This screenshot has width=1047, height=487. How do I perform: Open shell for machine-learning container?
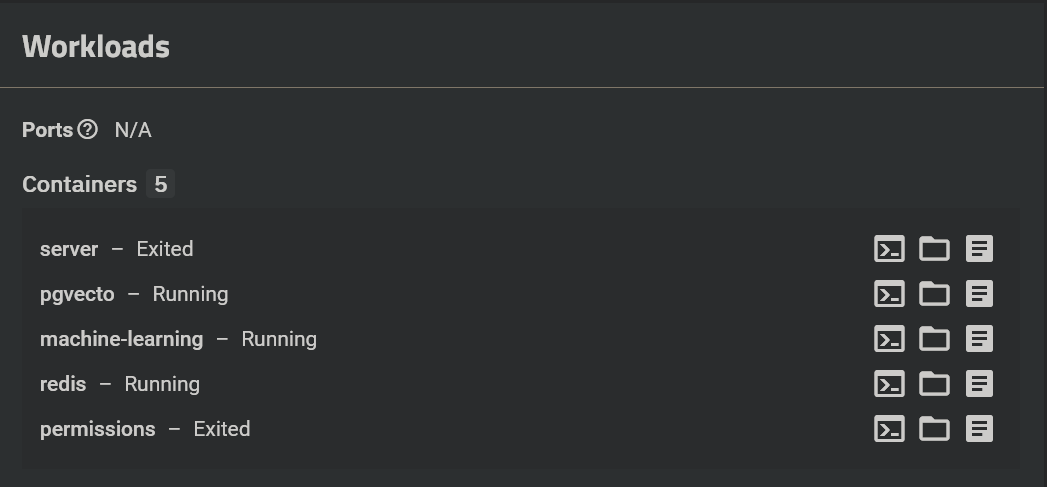[x=889, y=339]
